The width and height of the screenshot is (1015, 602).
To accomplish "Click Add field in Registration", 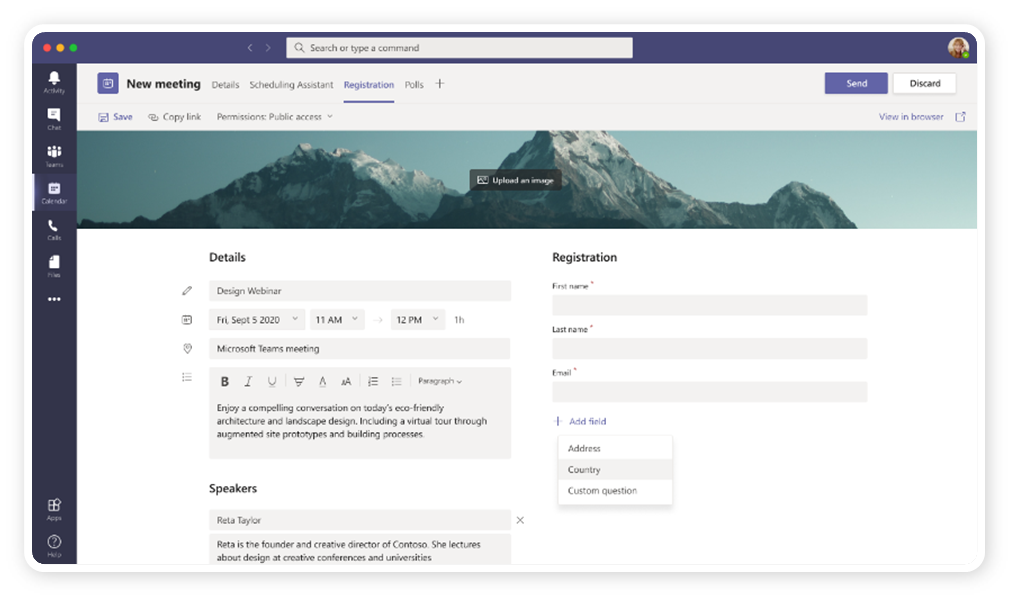I will (x=581, y=421).
